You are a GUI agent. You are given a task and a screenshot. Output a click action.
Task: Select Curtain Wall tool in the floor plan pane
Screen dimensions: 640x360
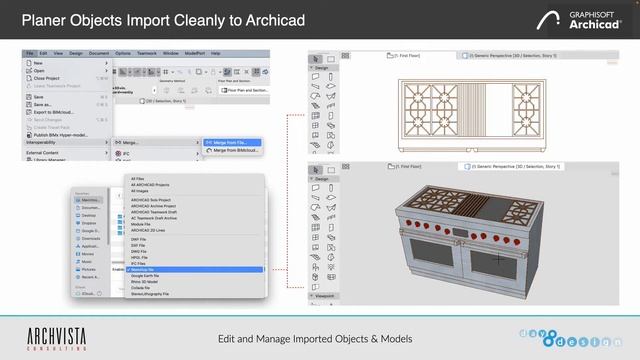pos(315,116)
